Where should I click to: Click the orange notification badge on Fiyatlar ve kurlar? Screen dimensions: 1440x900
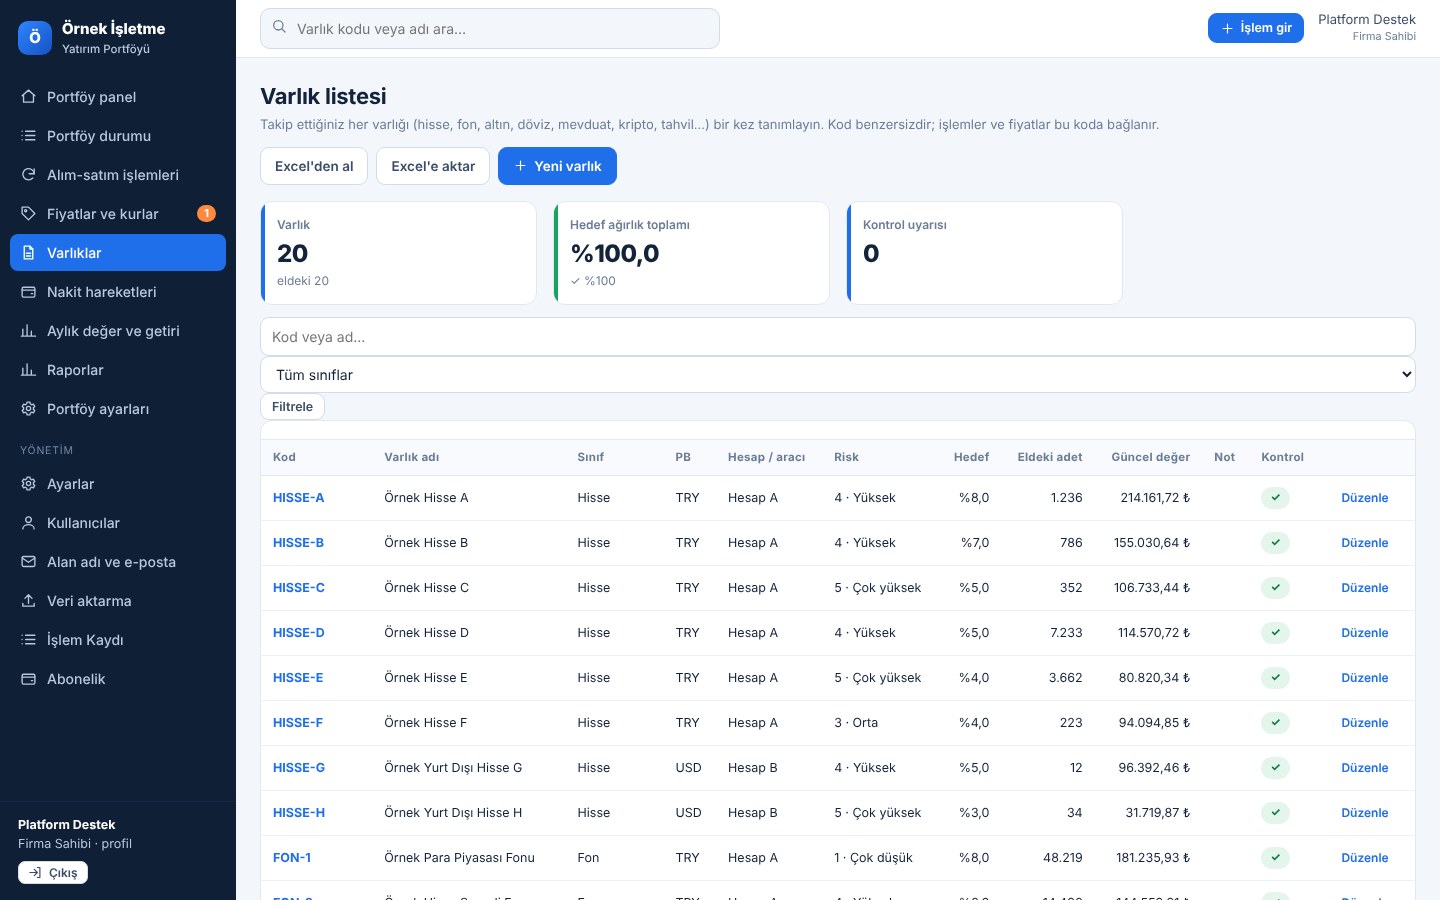tap(206, 213)
